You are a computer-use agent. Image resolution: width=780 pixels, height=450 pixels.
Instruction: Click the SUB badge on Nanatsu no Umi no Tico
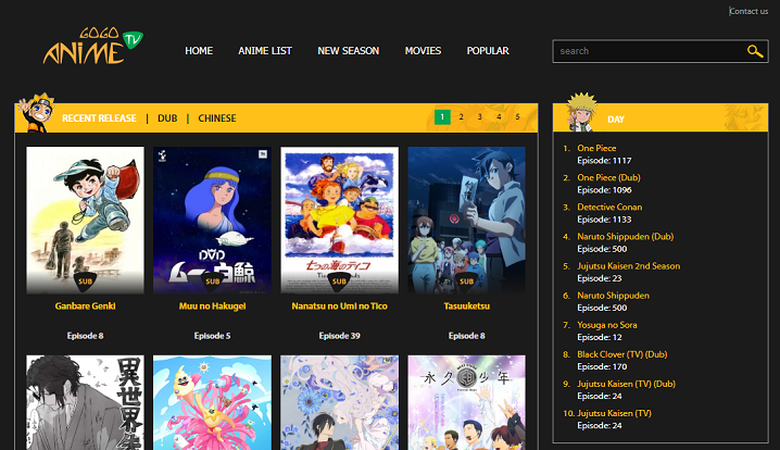click(339, 281)
